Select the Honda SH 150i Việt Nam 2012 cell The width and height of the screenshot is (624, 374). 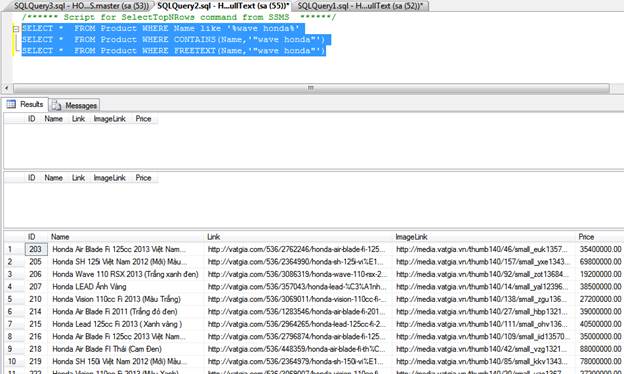tap(126, 361)
